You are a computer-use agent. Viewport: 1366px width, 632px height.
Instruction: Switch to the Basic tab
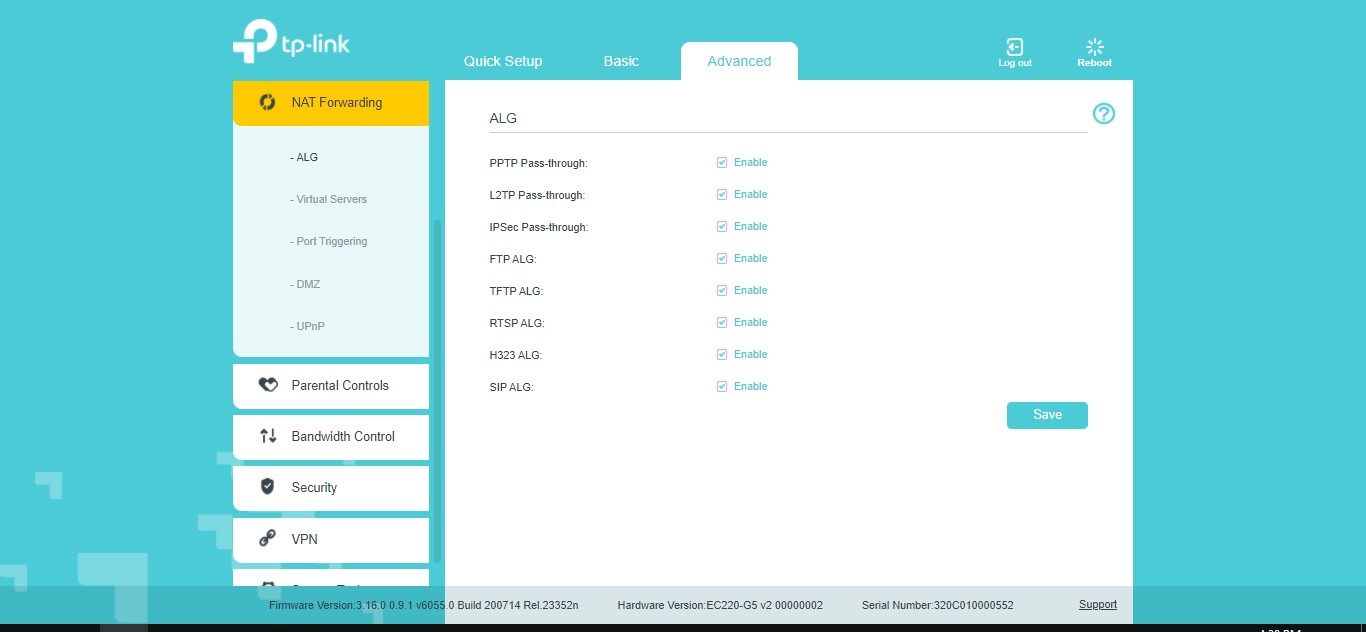pyautogui.click(x=620, y=61)
